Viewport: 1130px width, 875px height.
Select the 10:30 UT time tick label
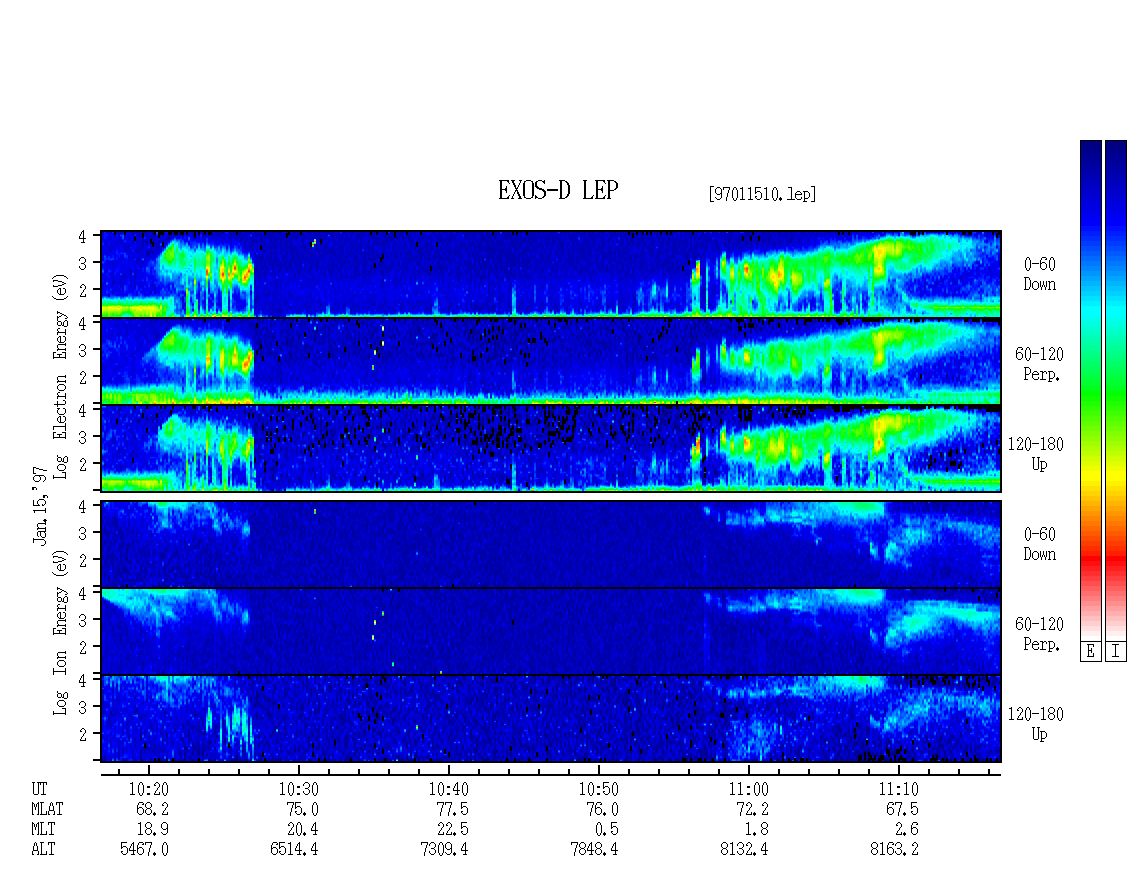(299, 789)
